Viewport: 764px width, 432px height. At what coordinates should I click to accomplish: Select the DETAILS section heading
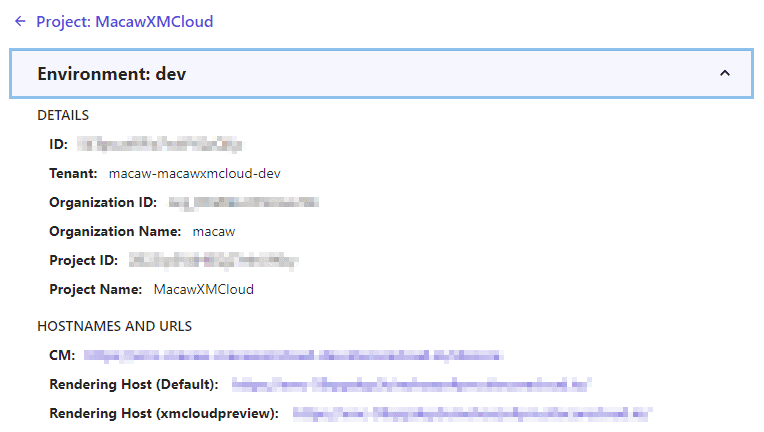pyautogui.click(x=63, y=115)
